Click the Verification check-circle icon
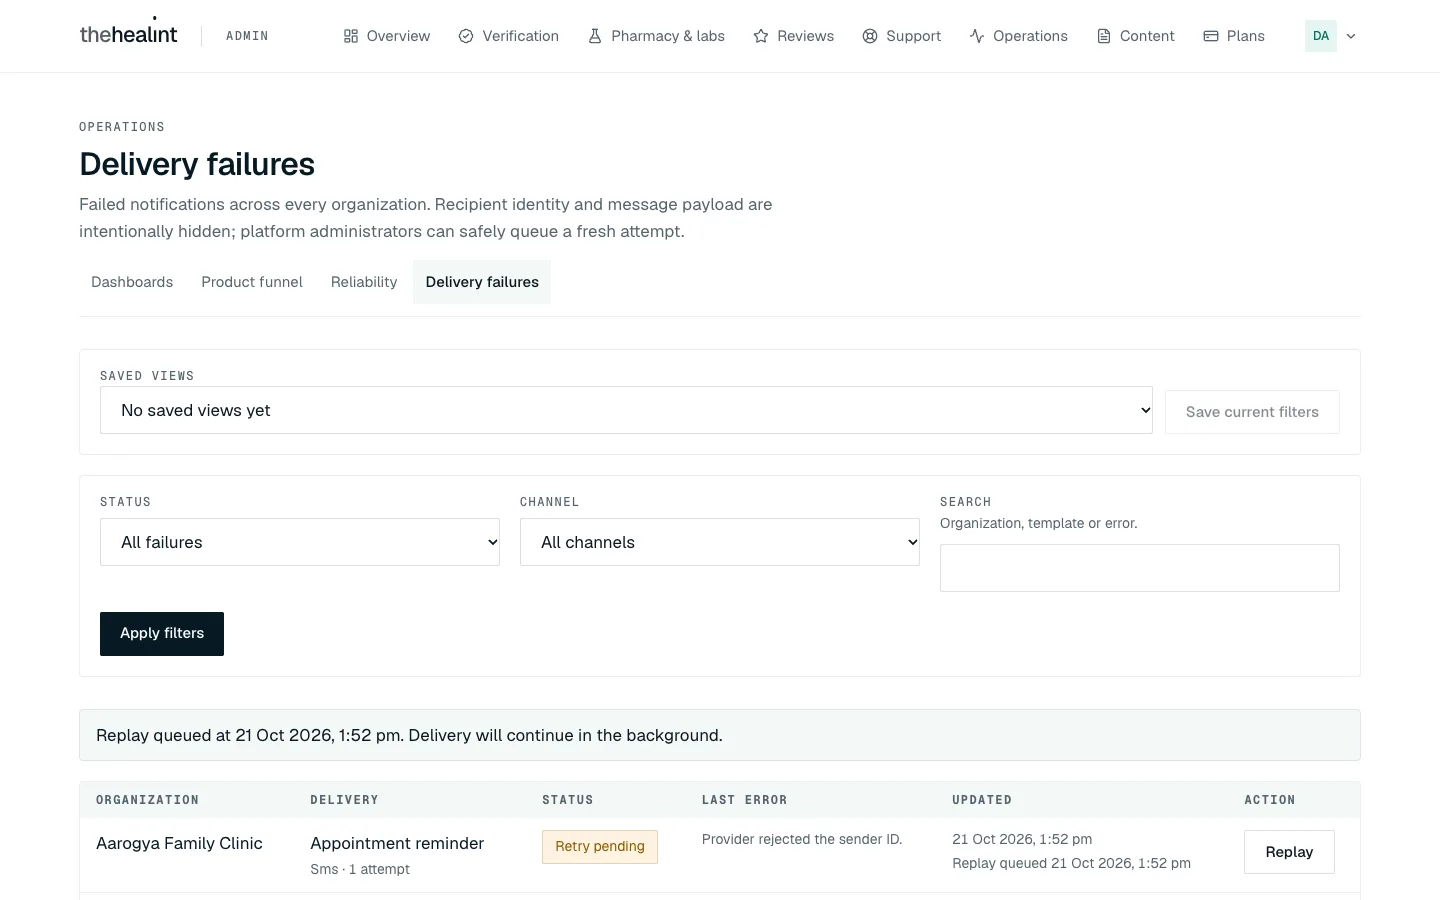 click(466, 36)
